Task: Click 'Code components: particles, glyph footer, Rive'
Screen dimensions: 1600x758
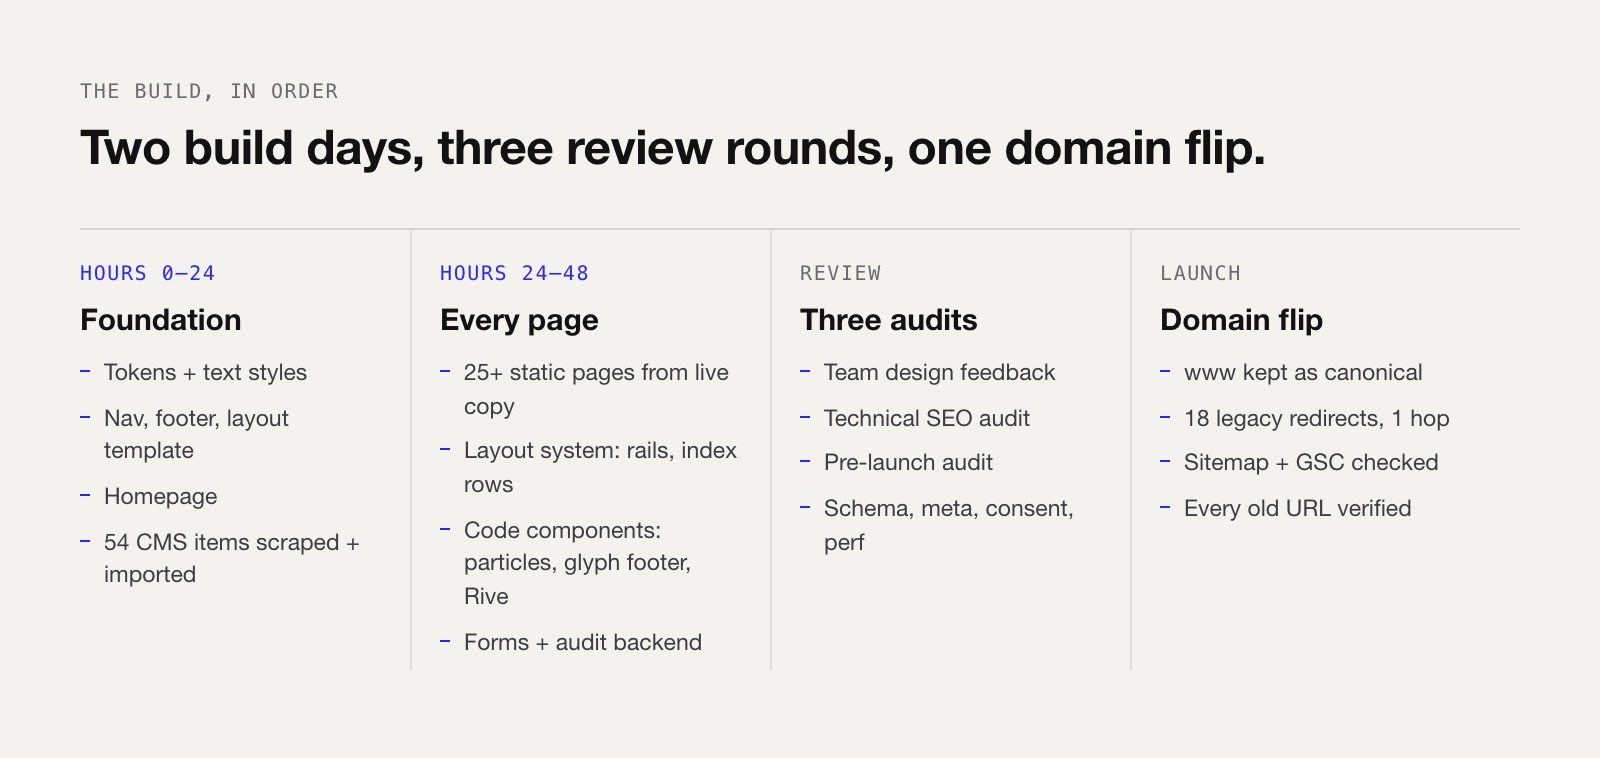Action: 577,563
